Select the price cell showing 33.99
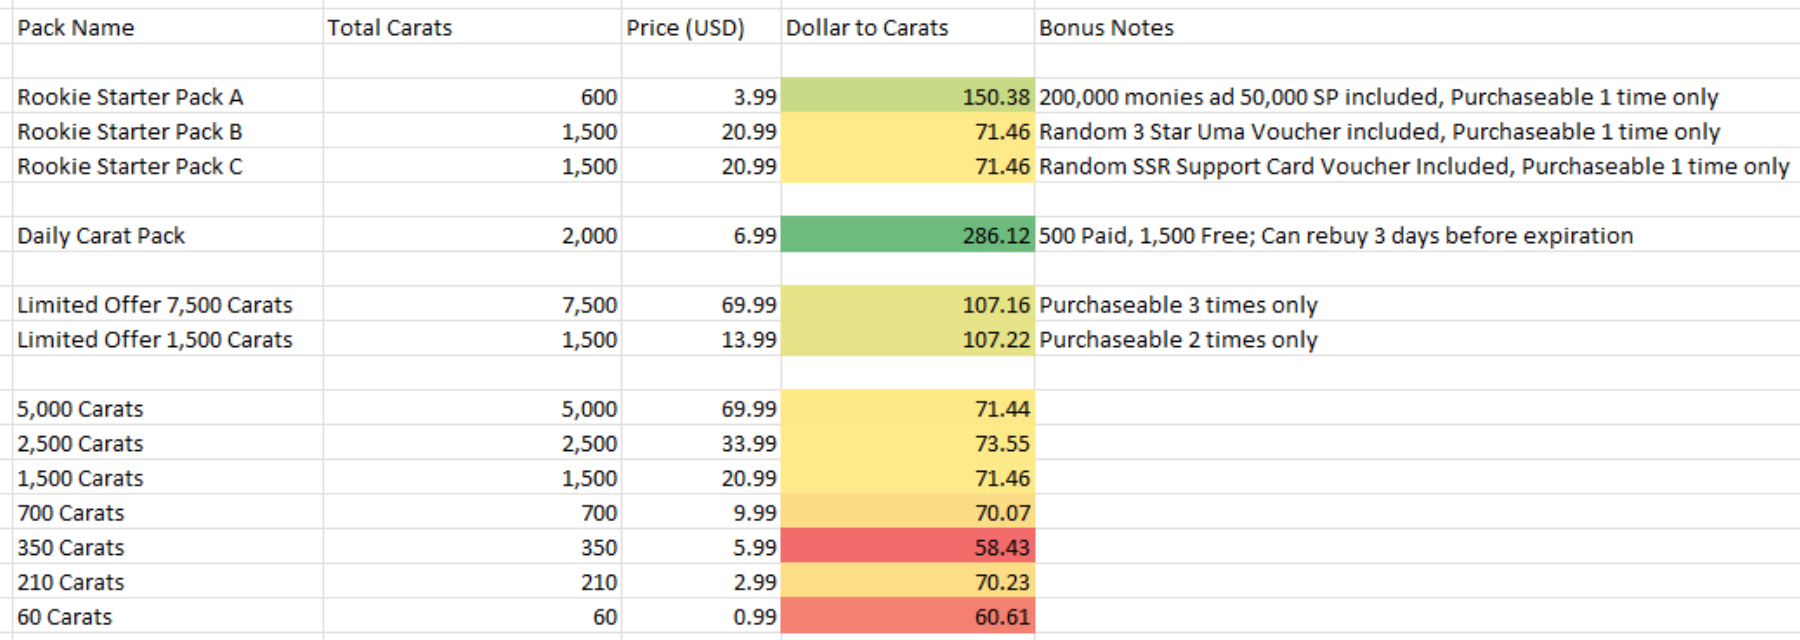 coord(701,443)
